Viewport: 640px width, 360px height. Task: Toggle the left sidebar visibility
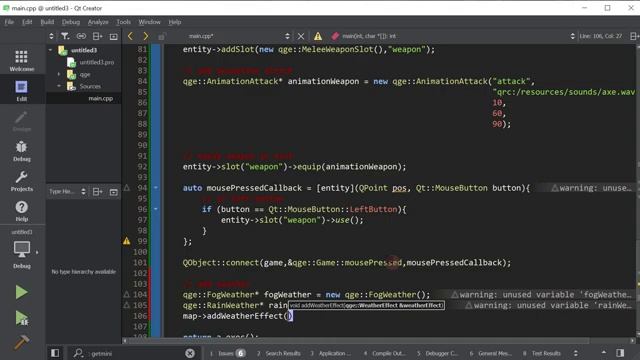(x=55, y=353)
